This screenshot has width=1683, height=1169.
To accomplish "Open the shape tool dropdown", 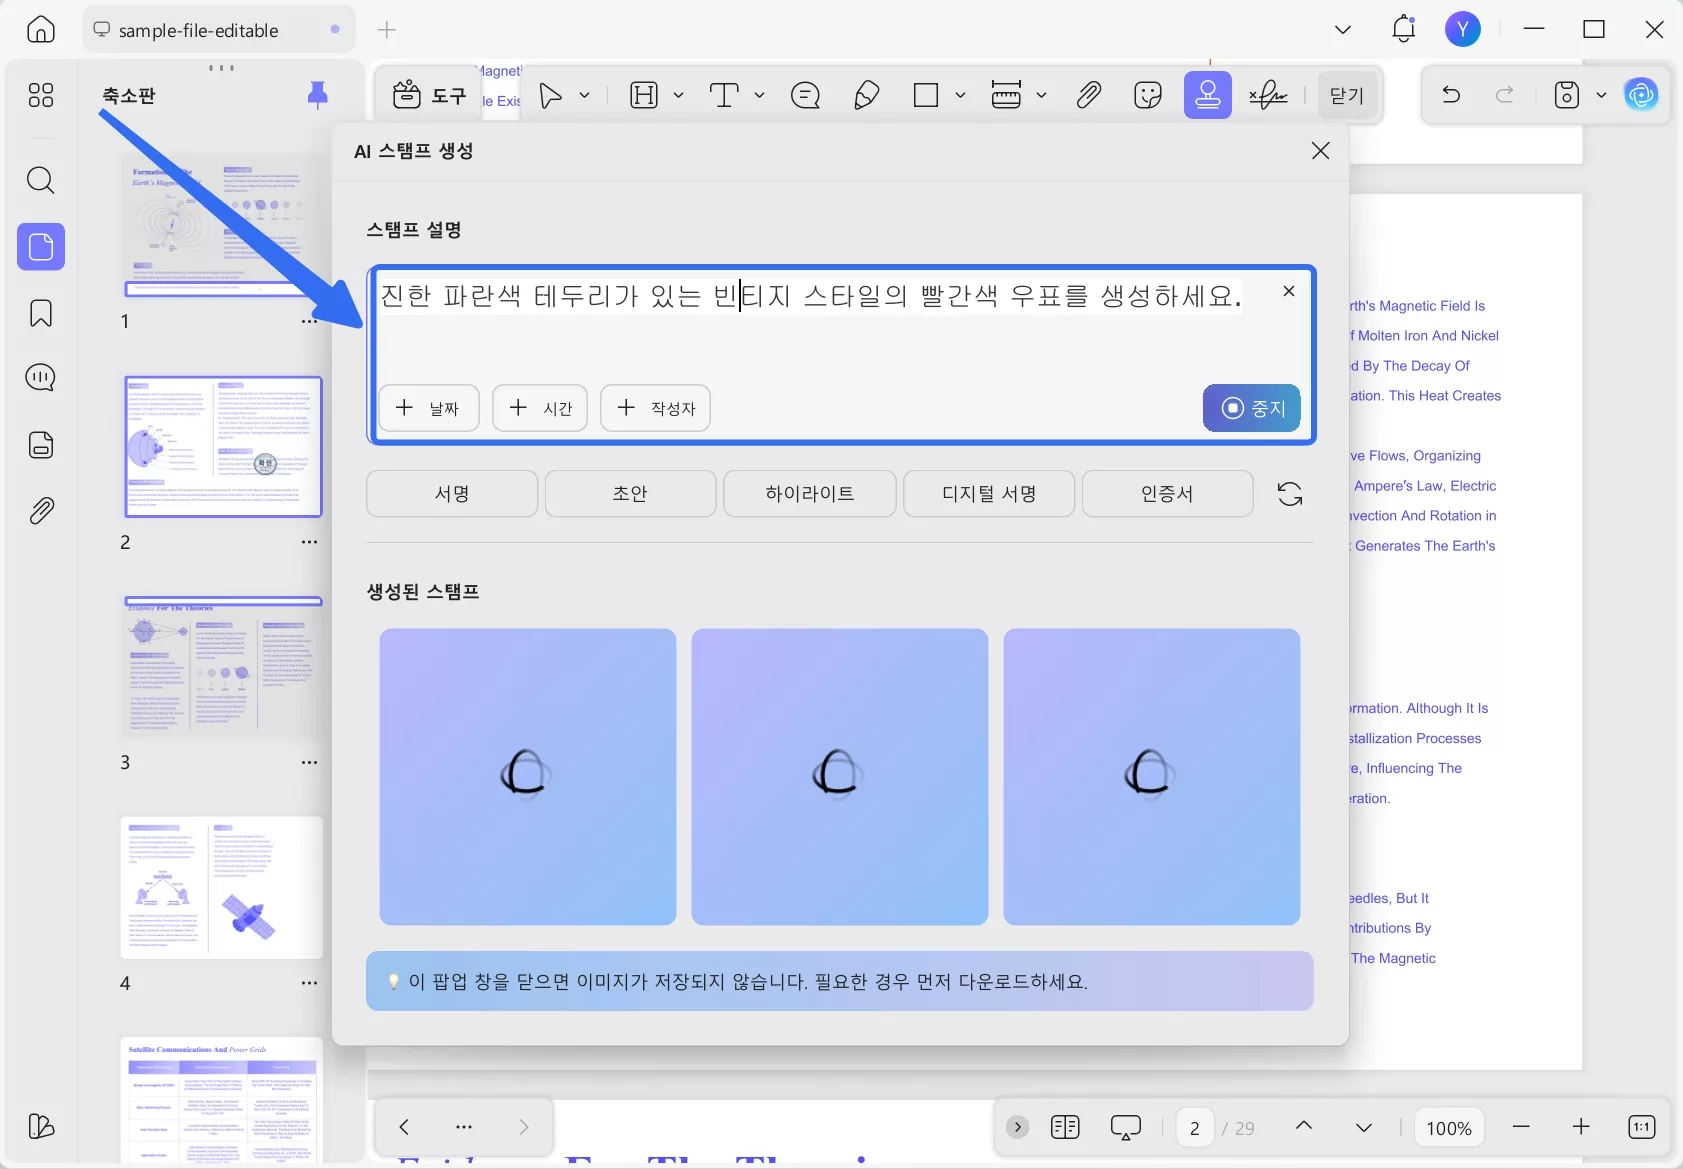I will point(959,95).
